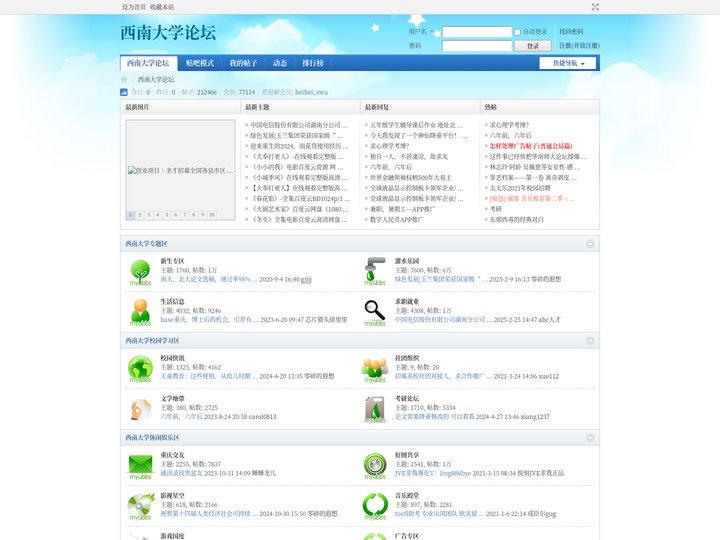Open the 新生专区 forum title
Screen dimensions: 720x540
pyautogui.click(x=172, y=261)
